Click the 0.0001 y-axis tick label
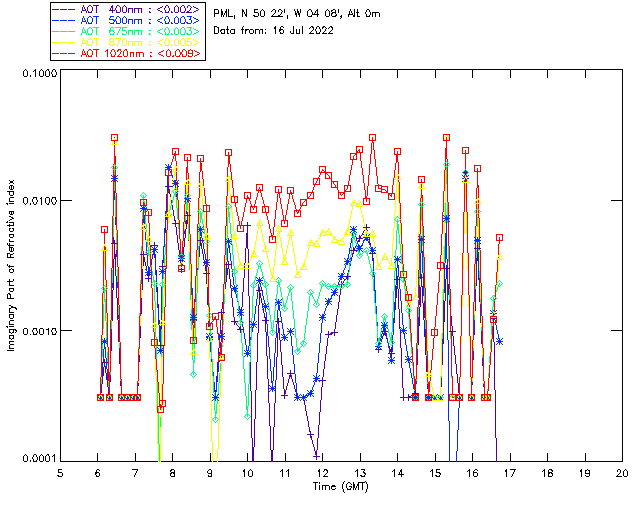640x512 pixels. click(x=39, y=459)
